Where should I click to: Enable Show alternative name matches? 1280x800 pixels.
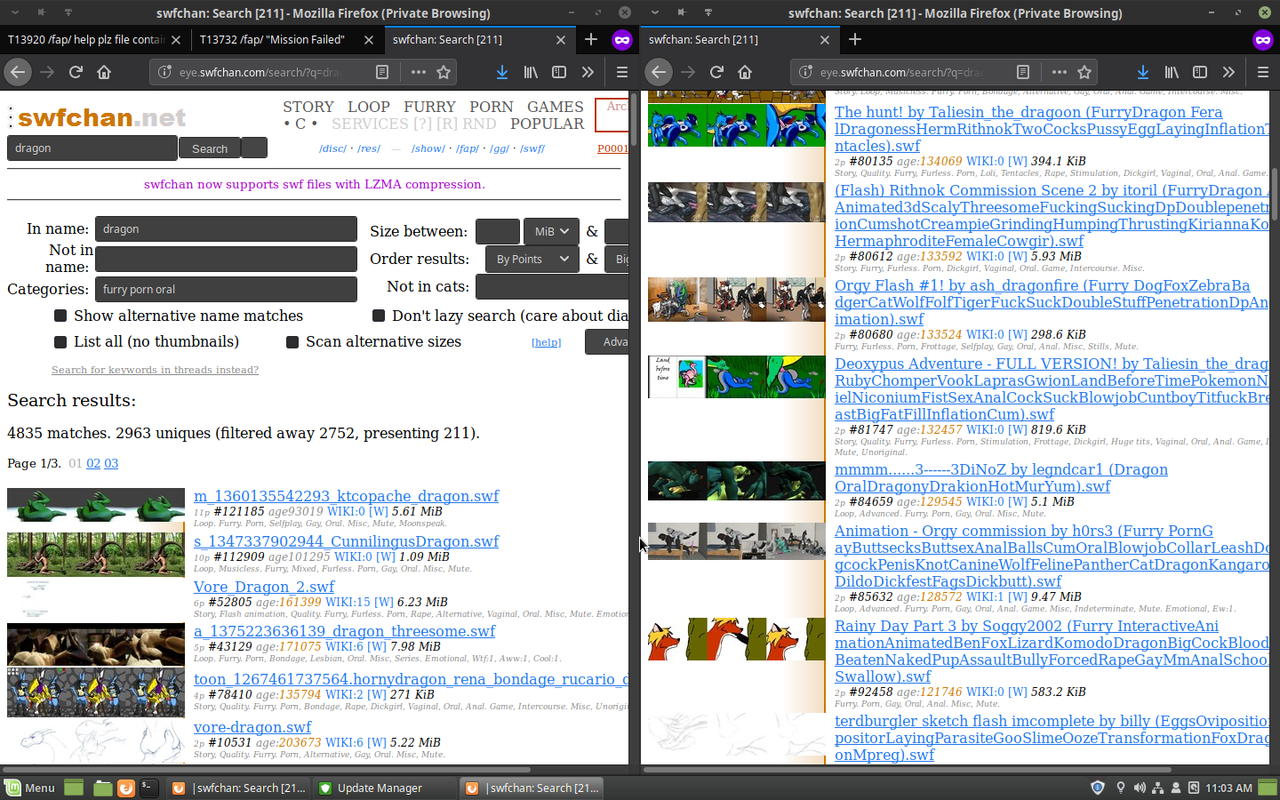[60, 315]
